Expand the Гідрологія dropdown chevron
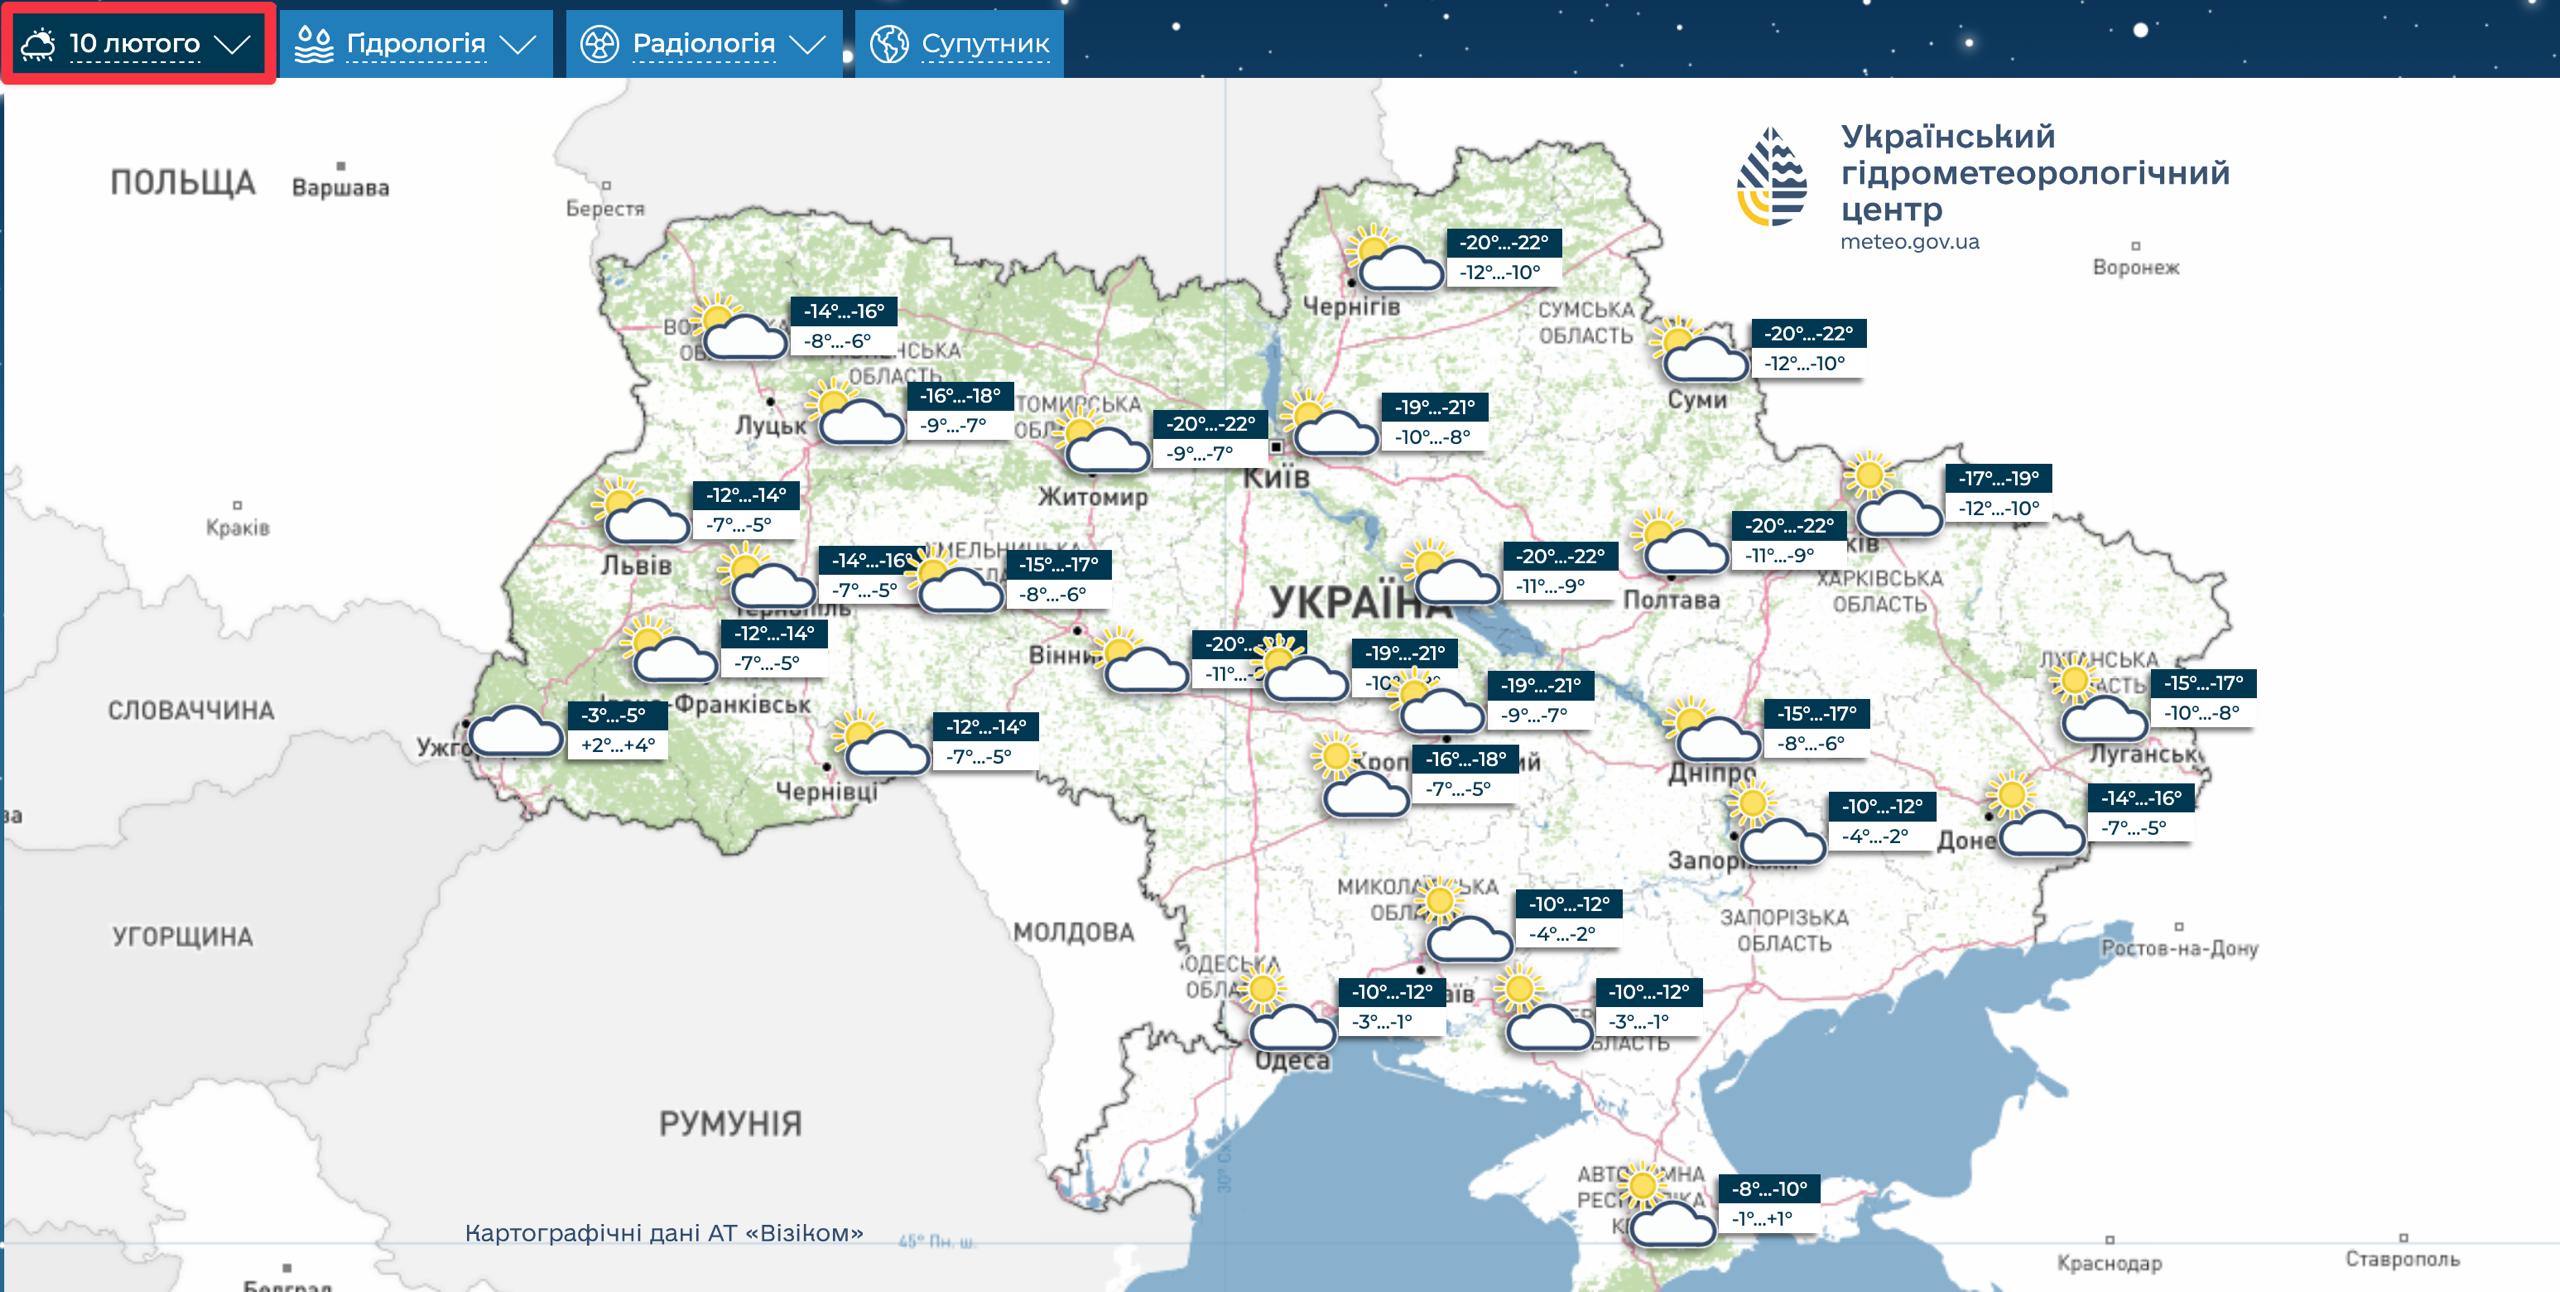Image resolution: width=2560 pixels, height=1292 pixels. pos(518,44)
